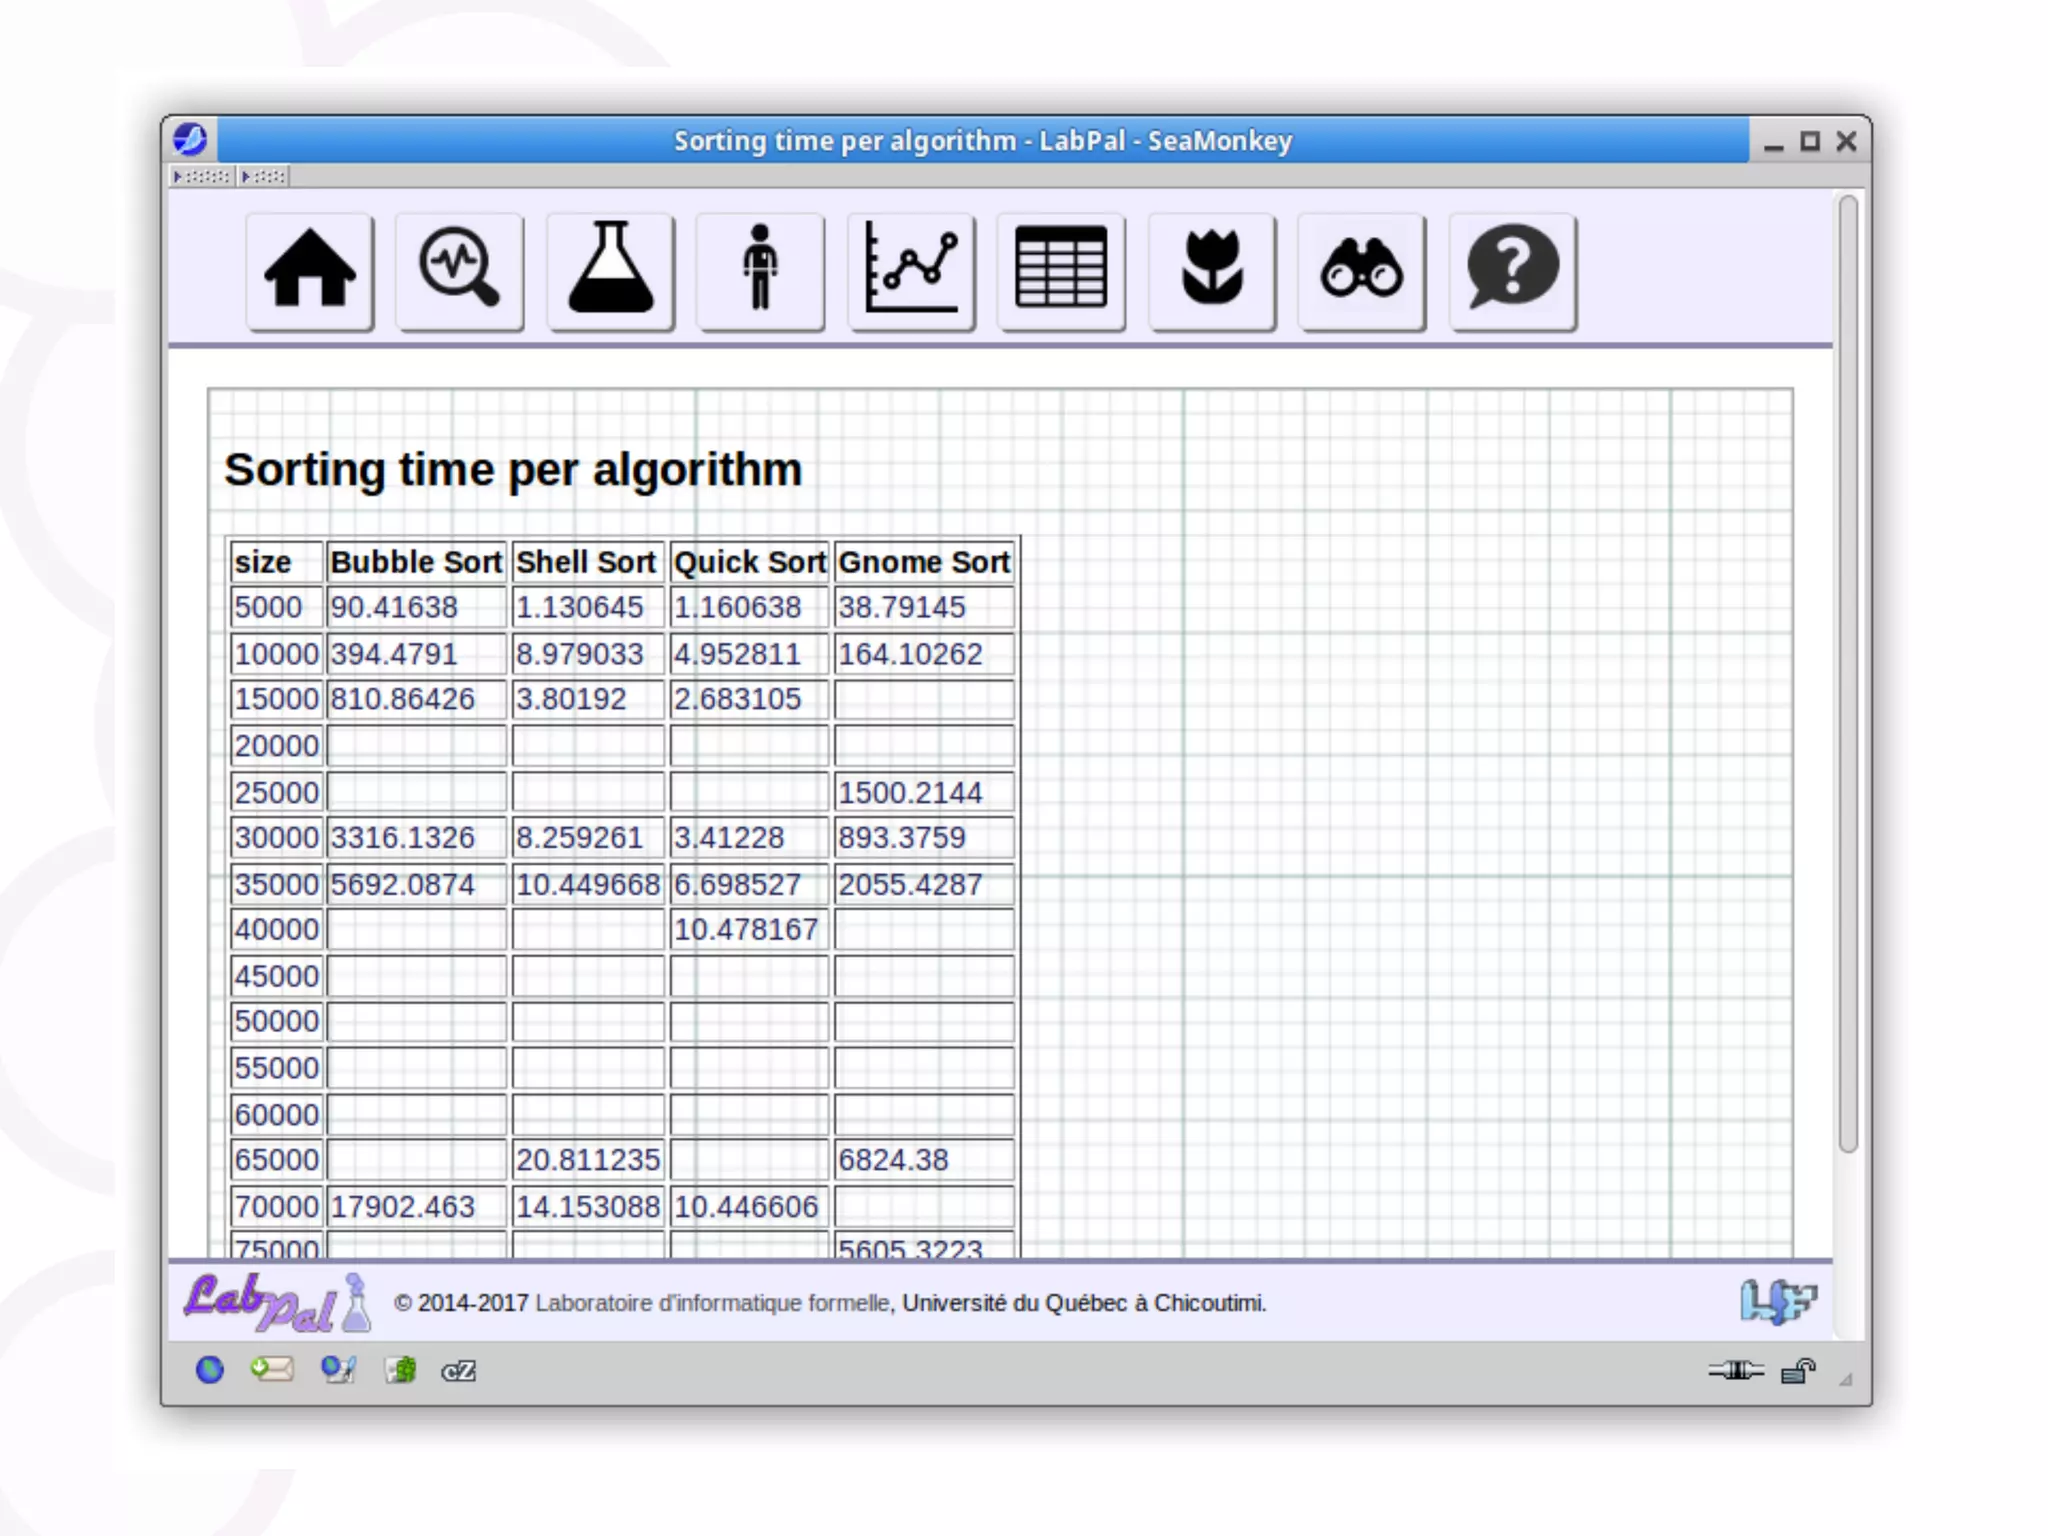Viewport: 2048px width, 1536px height.
Task: Open Mail component icon in status bar
Action: [x=272, y=1369]
